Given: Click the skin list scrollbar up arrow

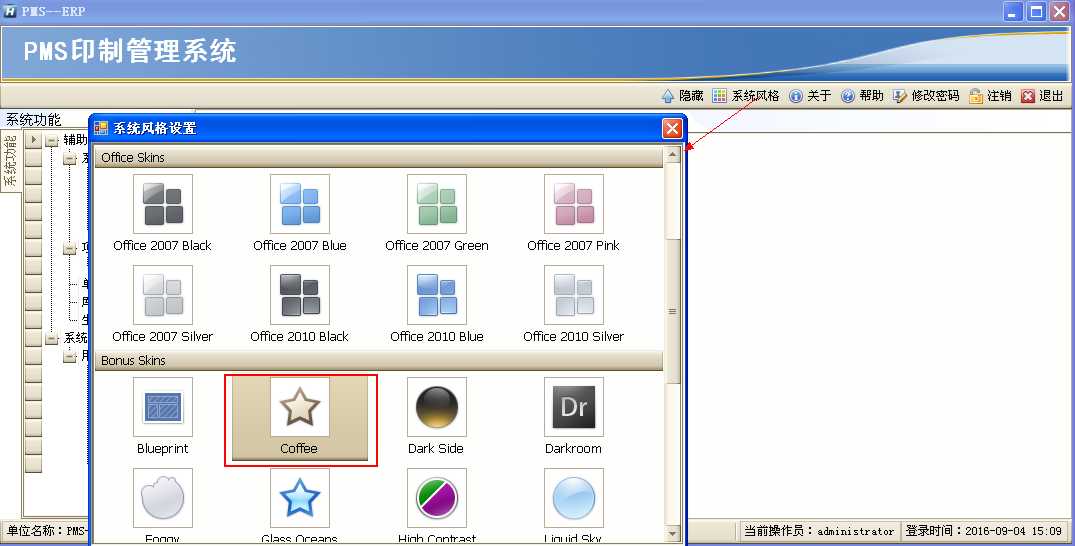Looking at the screenshot, I should [x=673, y=155].
